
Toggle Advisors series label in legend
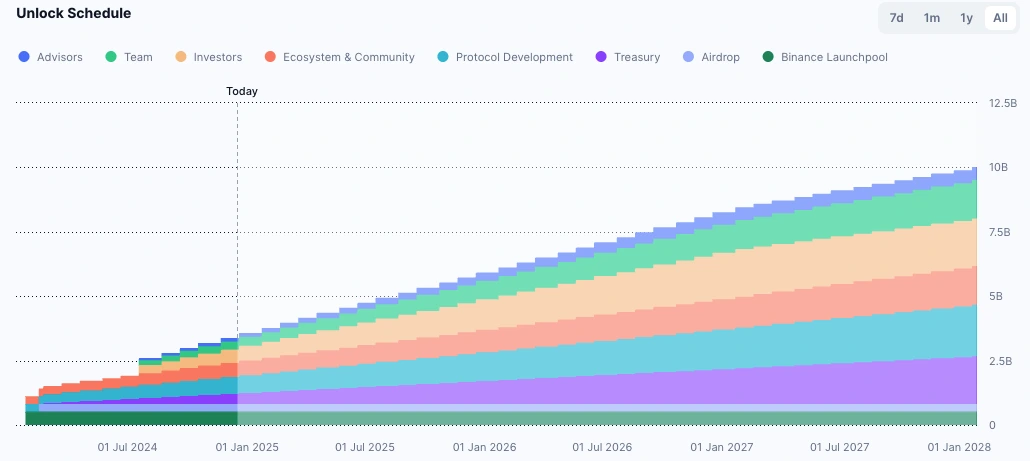[60, 57]
